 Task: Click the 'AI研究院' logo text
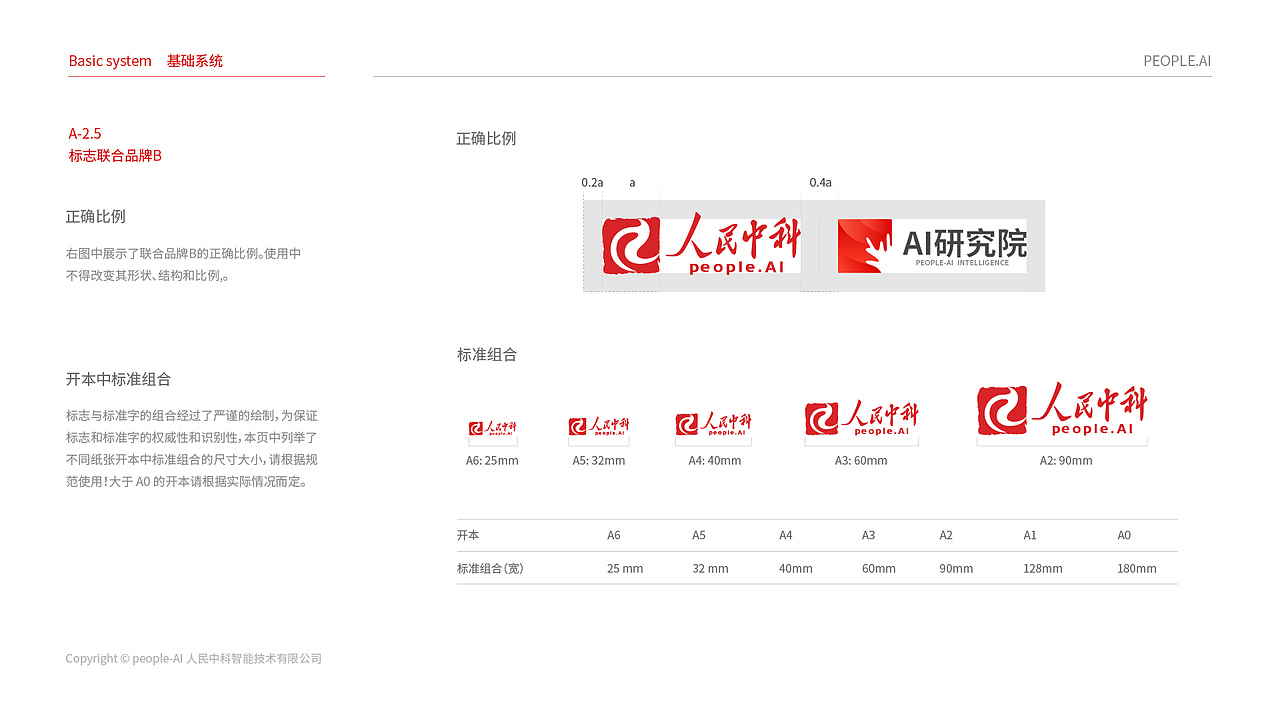tap(964, 243)
